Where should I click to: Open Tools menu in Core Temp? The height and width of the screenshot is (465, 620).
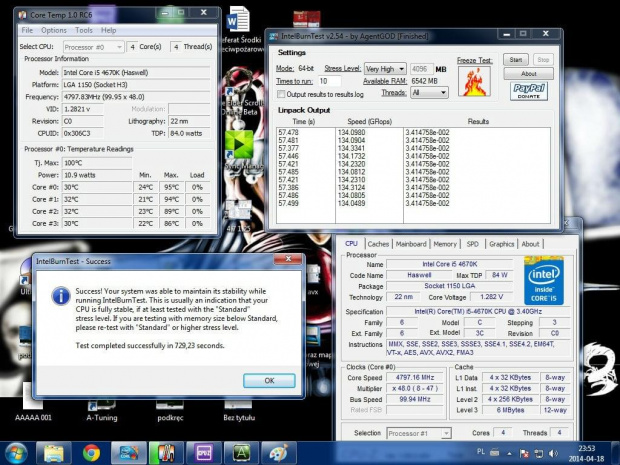84,30
